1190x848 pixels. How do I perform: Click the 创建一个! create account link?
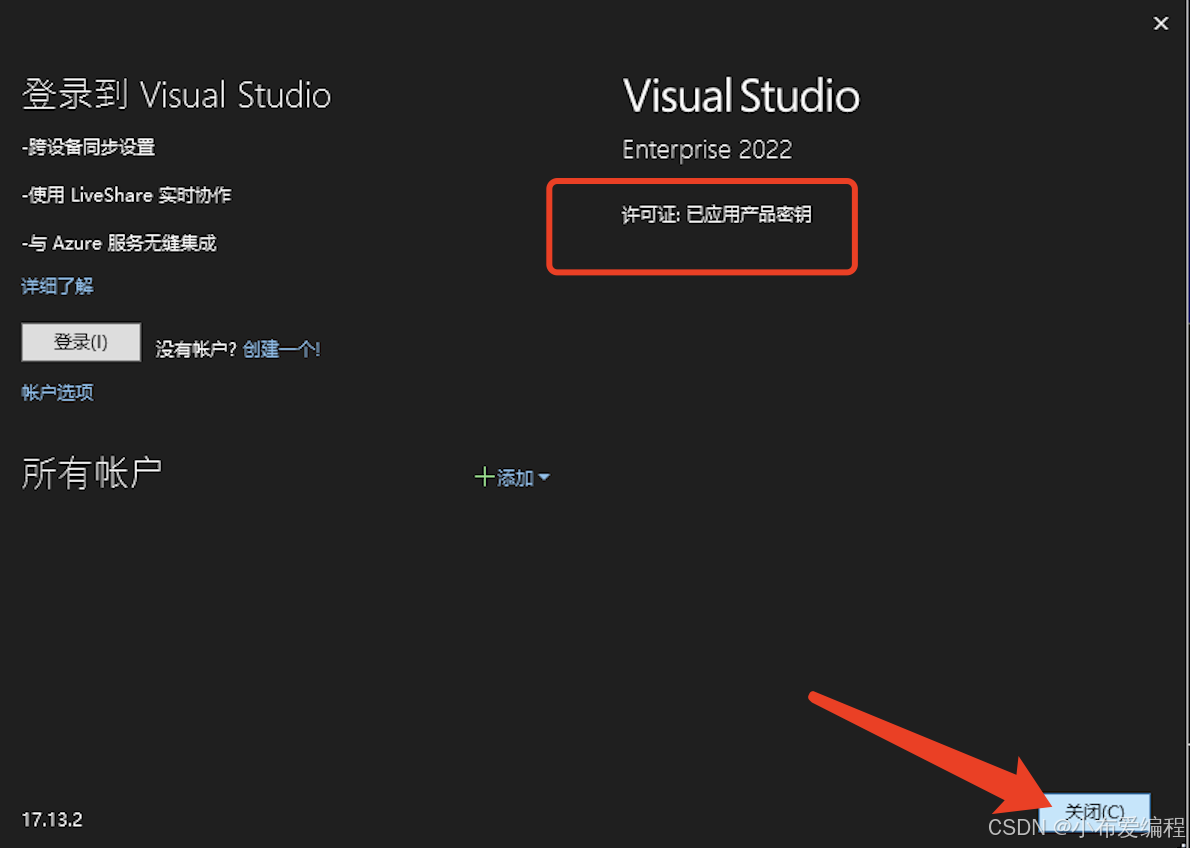pos(282,349)
